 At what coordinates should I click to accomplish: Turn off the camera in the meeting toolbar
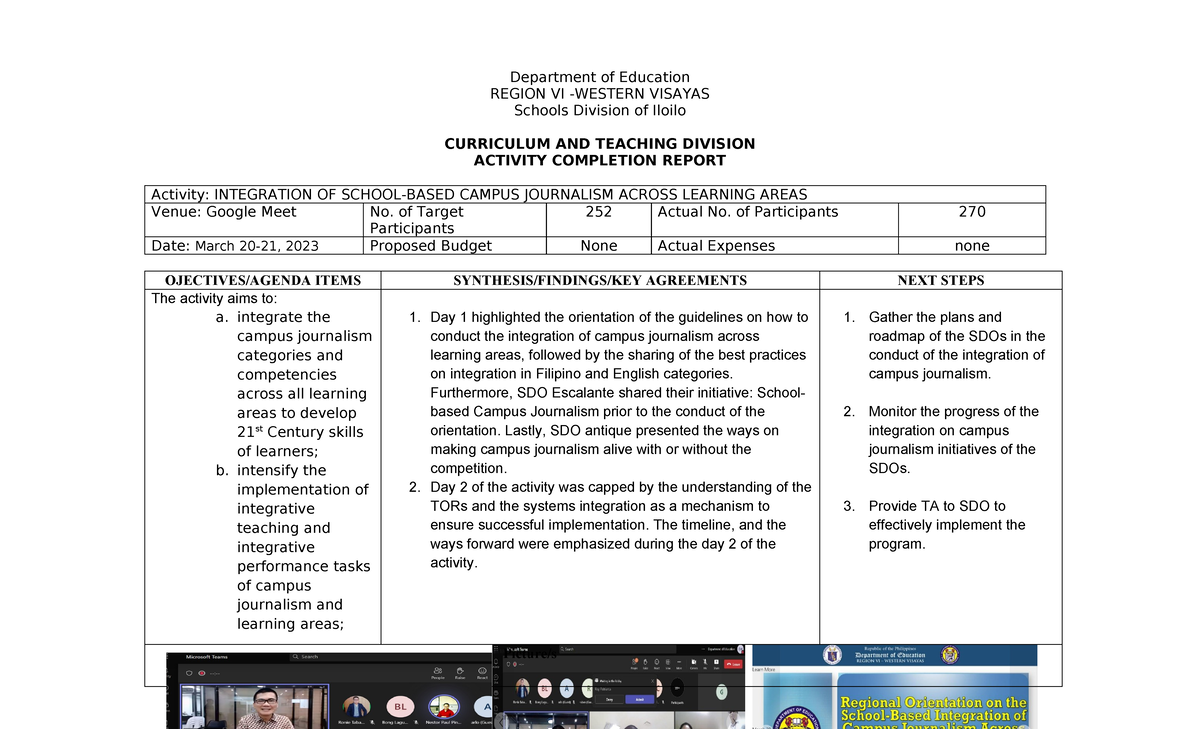pos(693,663)
